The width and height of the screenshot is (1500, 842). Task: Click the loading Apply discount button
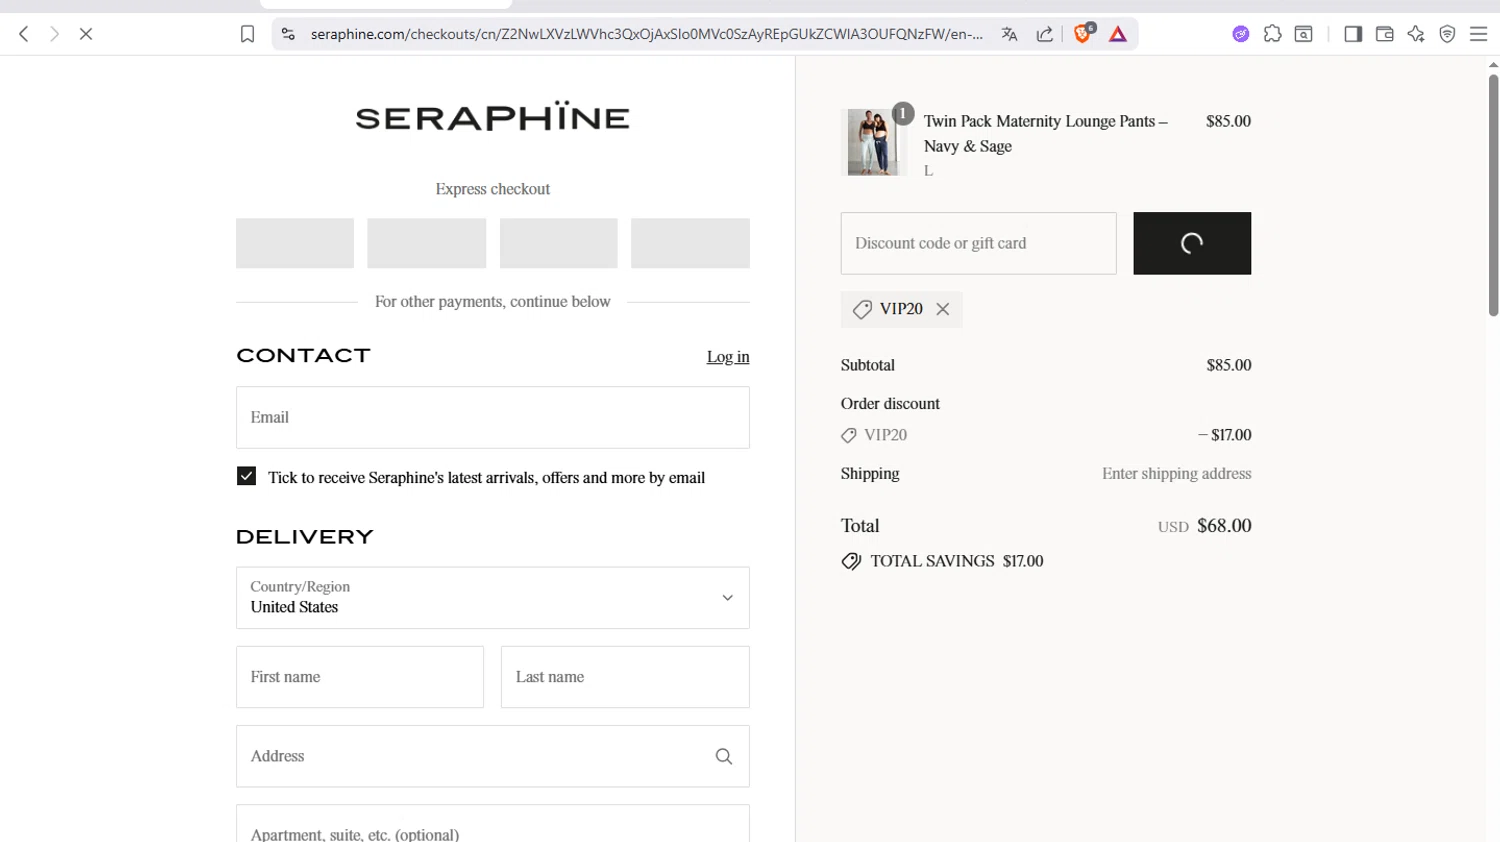(1192, 243)
